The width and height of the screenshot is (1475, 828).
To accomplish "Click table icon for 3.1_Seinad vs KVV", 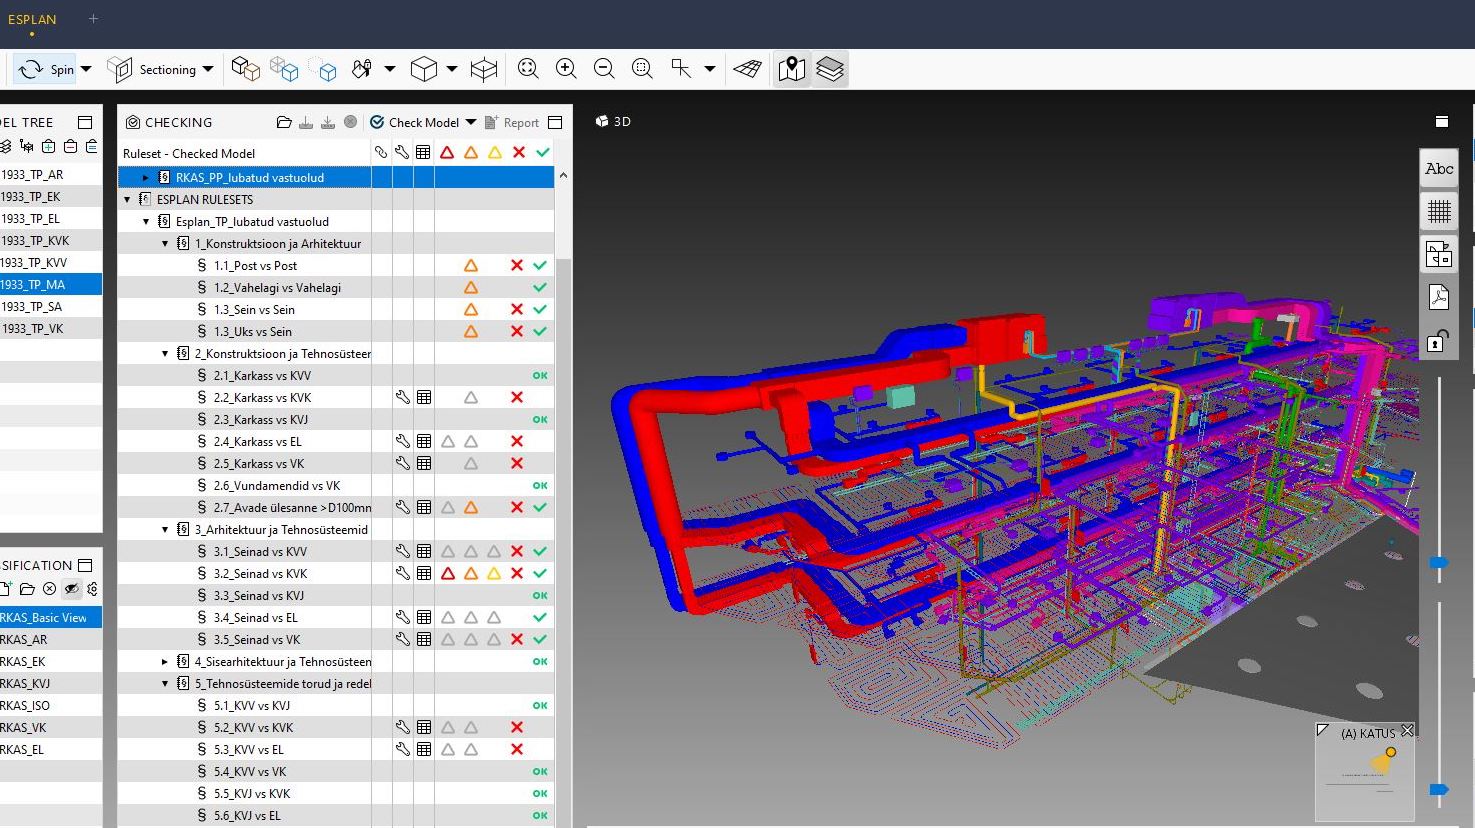I will click(x=424, y=552).
